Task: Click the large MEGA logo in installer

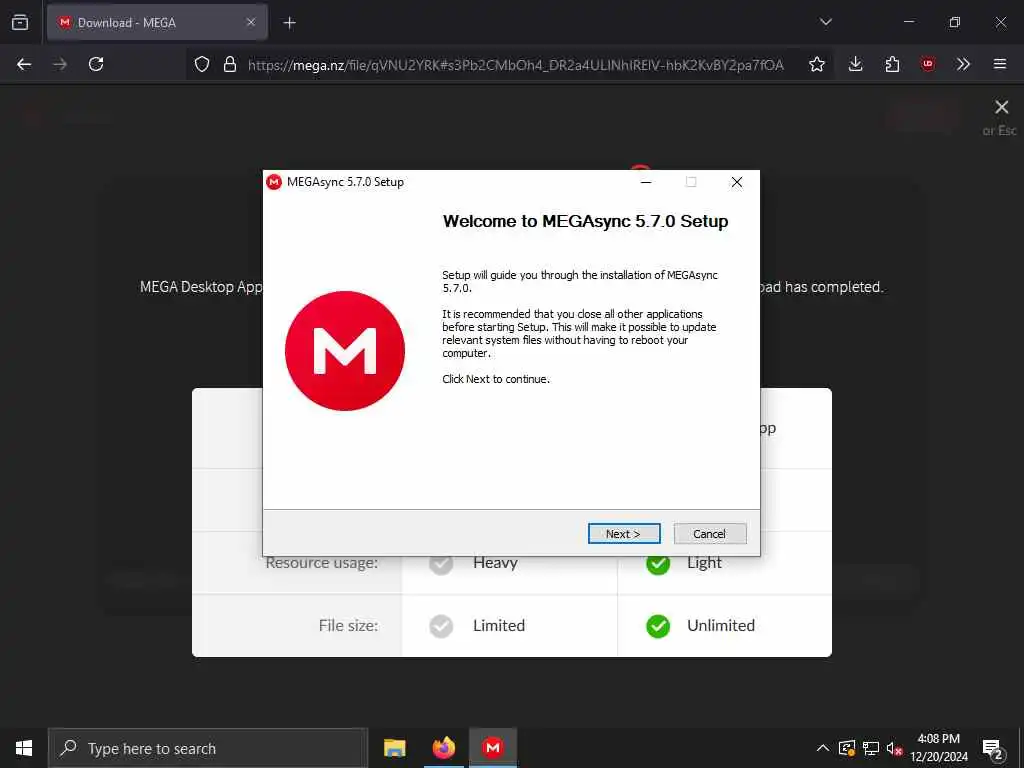Action: pos(345,351)
